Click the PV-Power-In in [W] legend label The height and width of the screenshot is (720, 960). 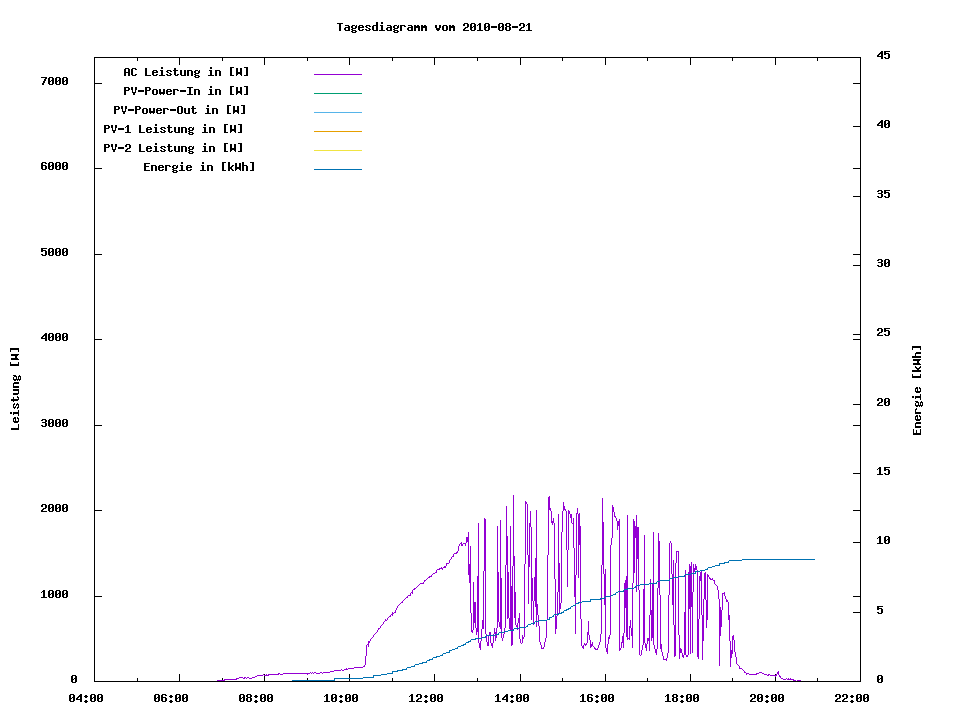[x=193, y=91]
